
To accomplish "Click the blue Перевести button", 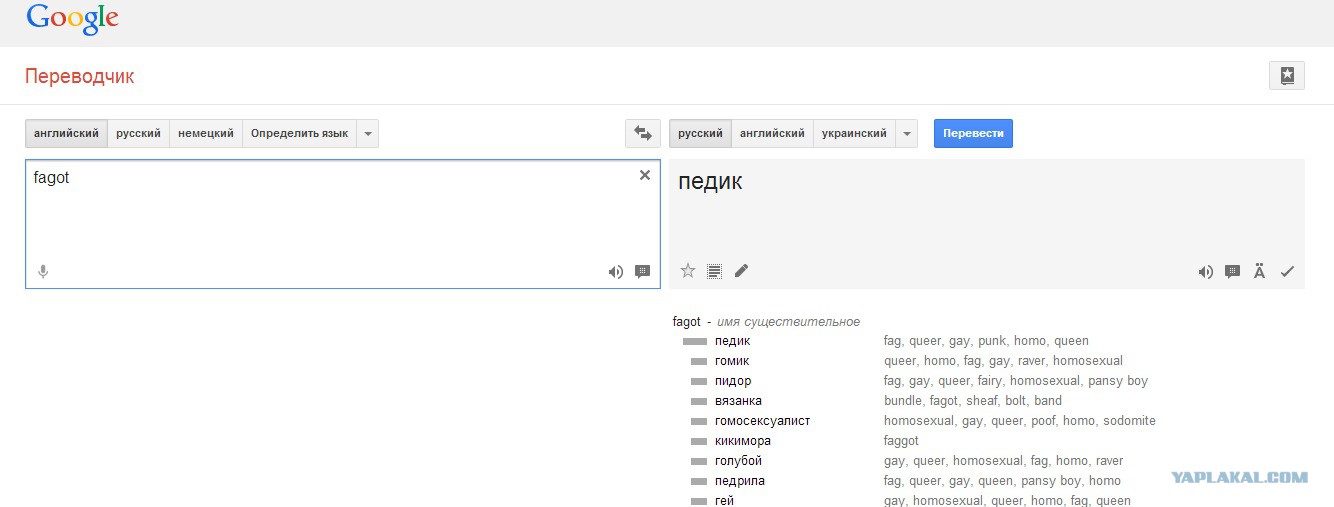I will tap(973, 133).
